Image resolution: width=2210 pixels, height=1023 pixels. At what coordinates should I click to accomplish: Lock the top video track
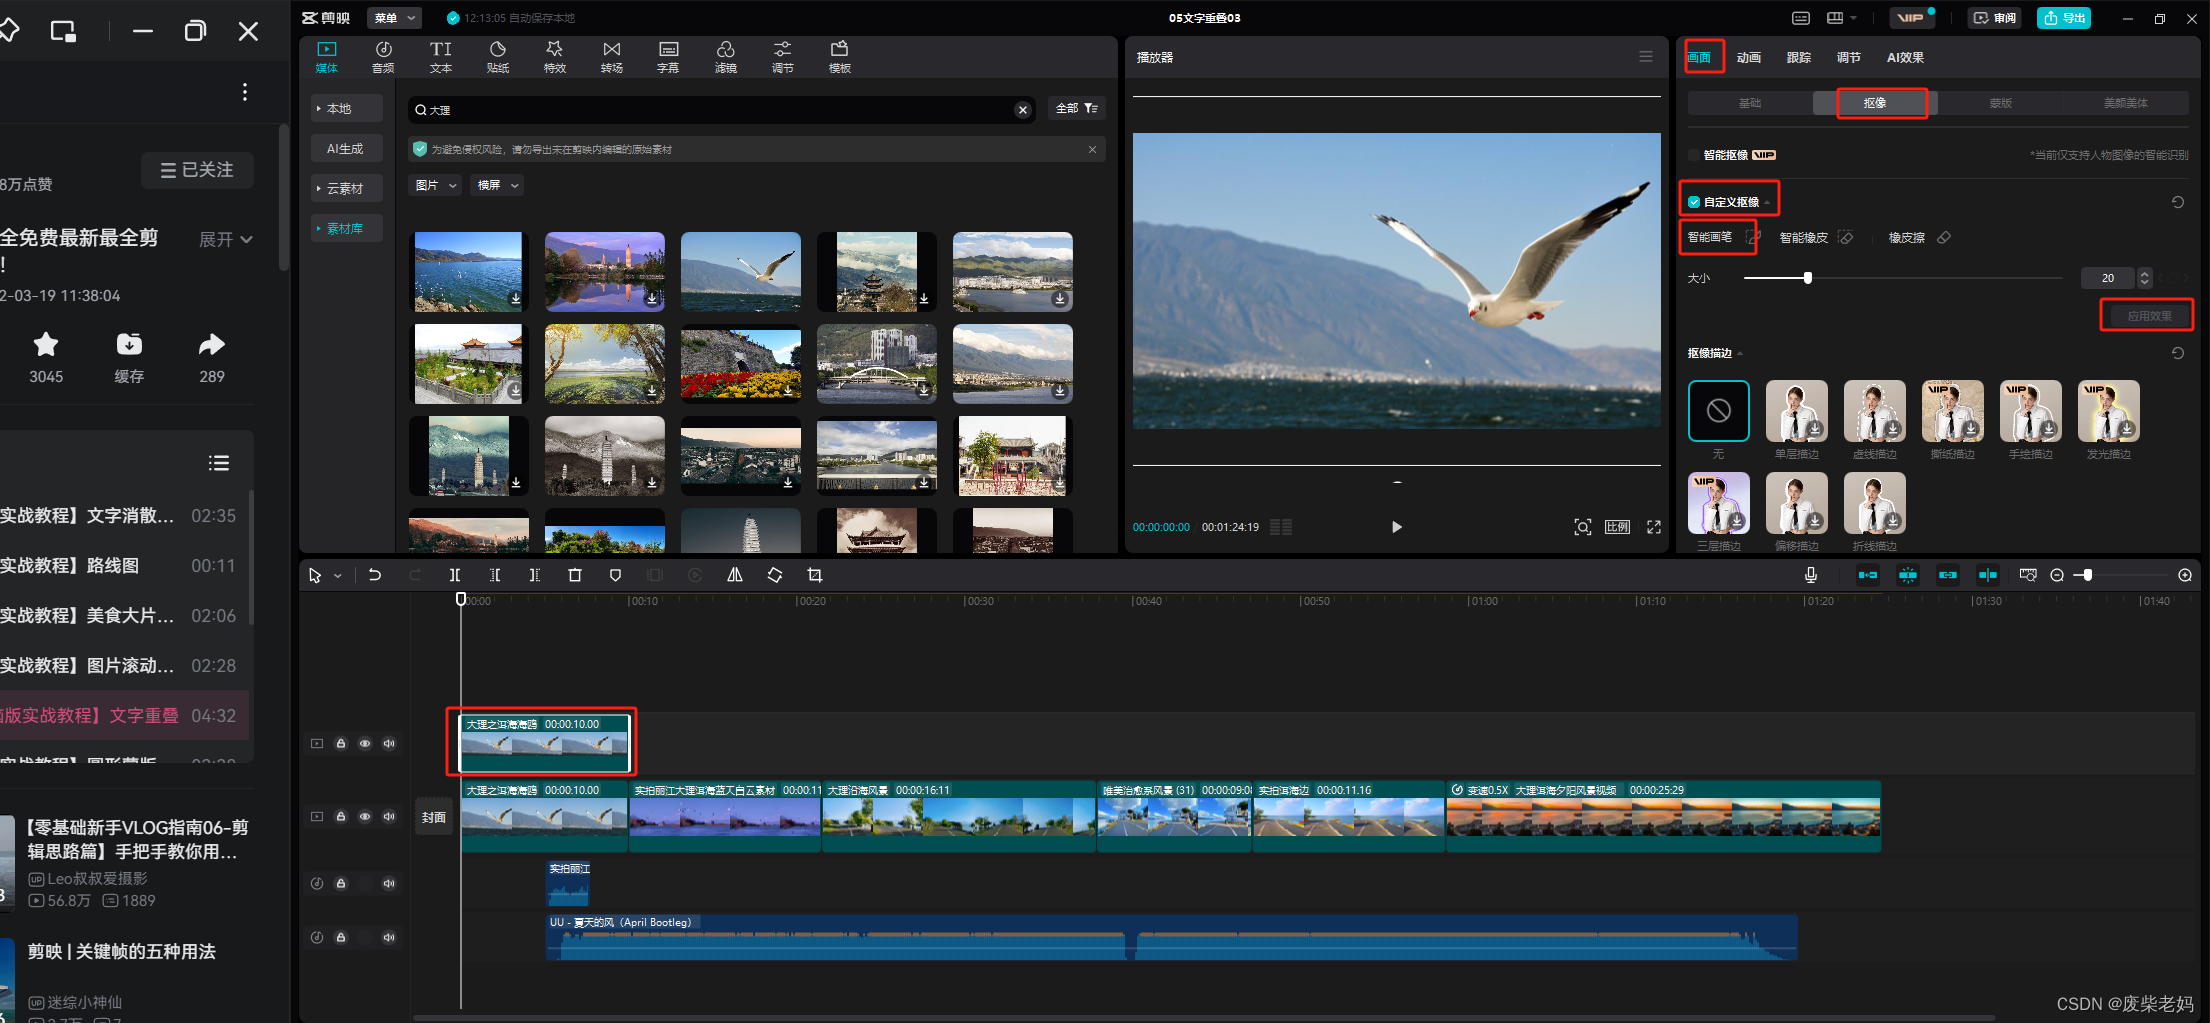click(x=341, y=743)
